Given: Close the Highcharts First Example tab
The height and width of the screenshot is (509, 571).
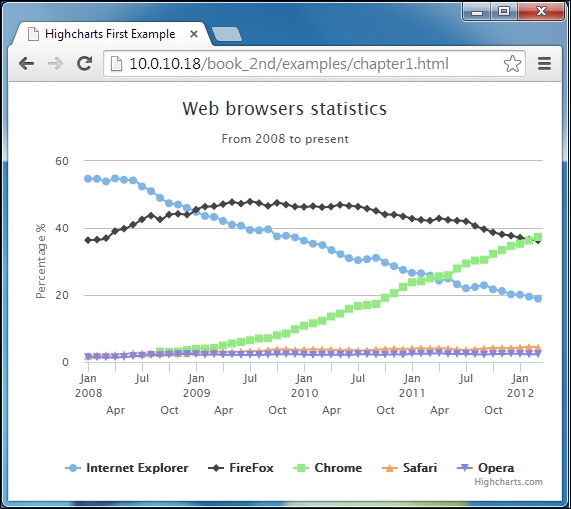Looking at the screenshot, I should 194,34.
